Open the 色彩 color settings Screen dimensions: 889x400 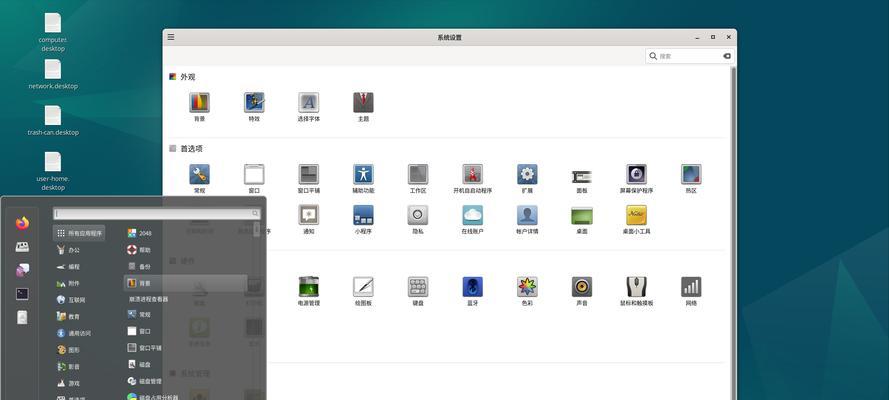pos(527,291)
